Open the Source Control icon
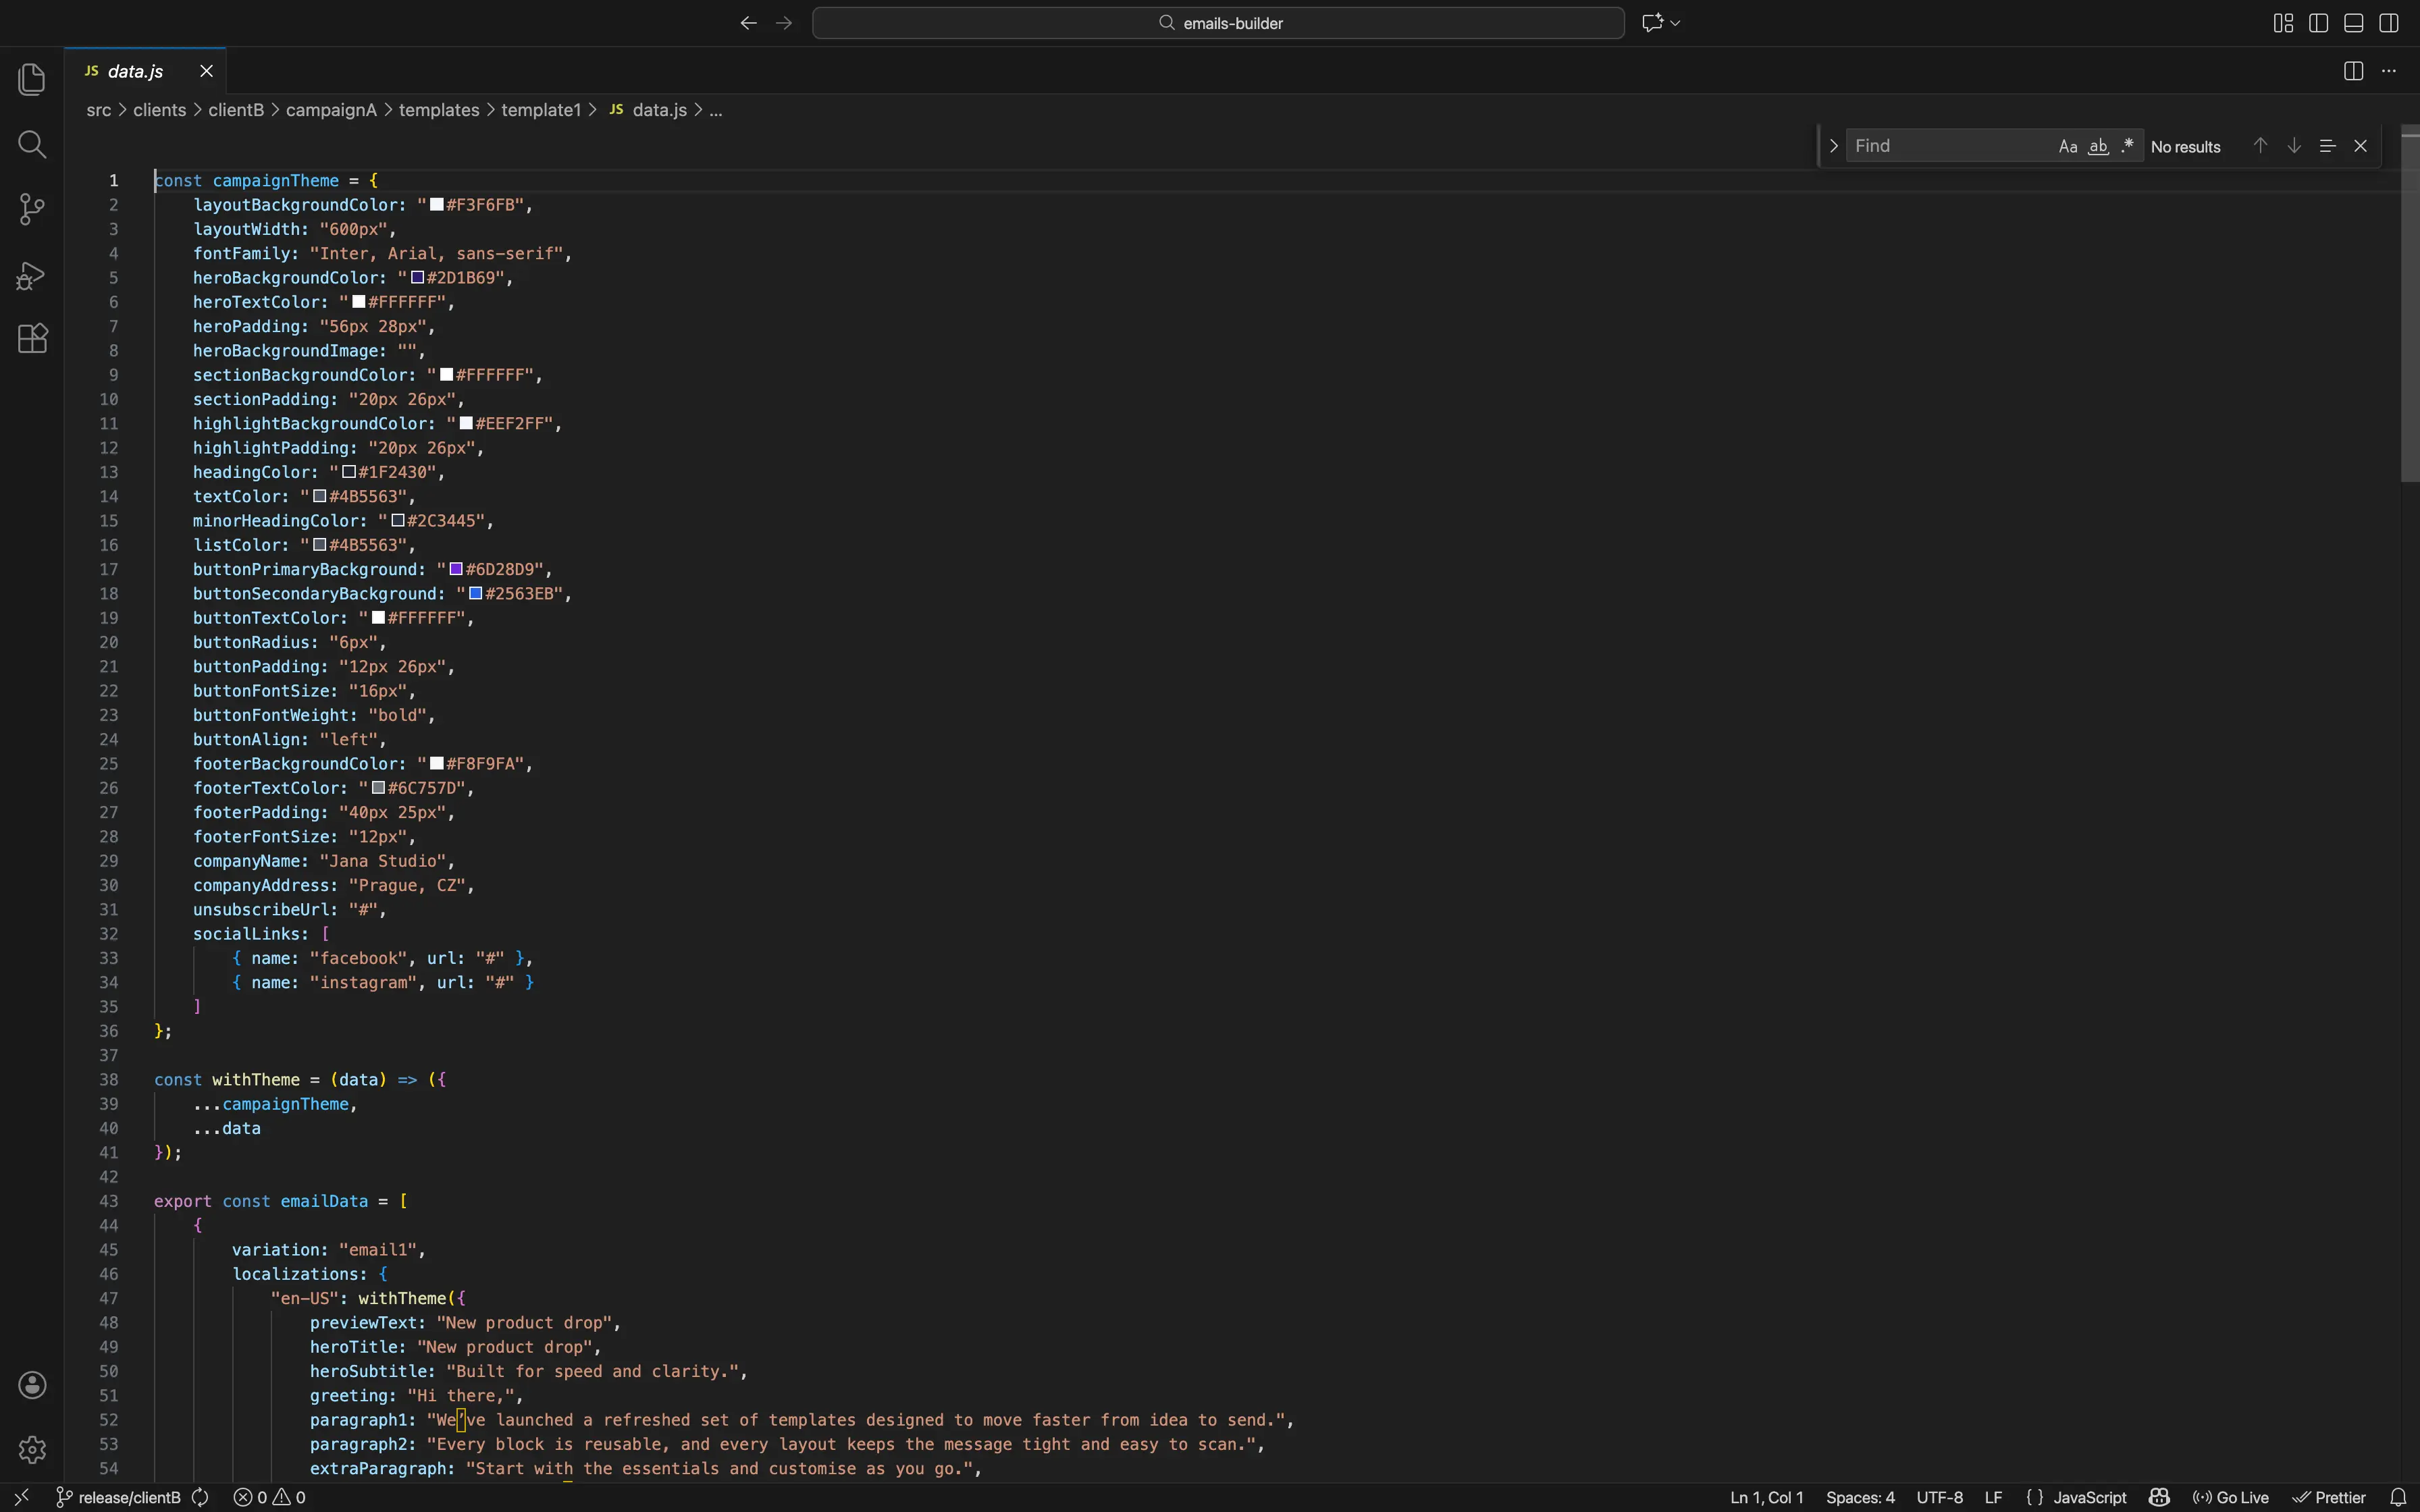This screenshot has height=1512, width=2420. [x=33, y=208]
